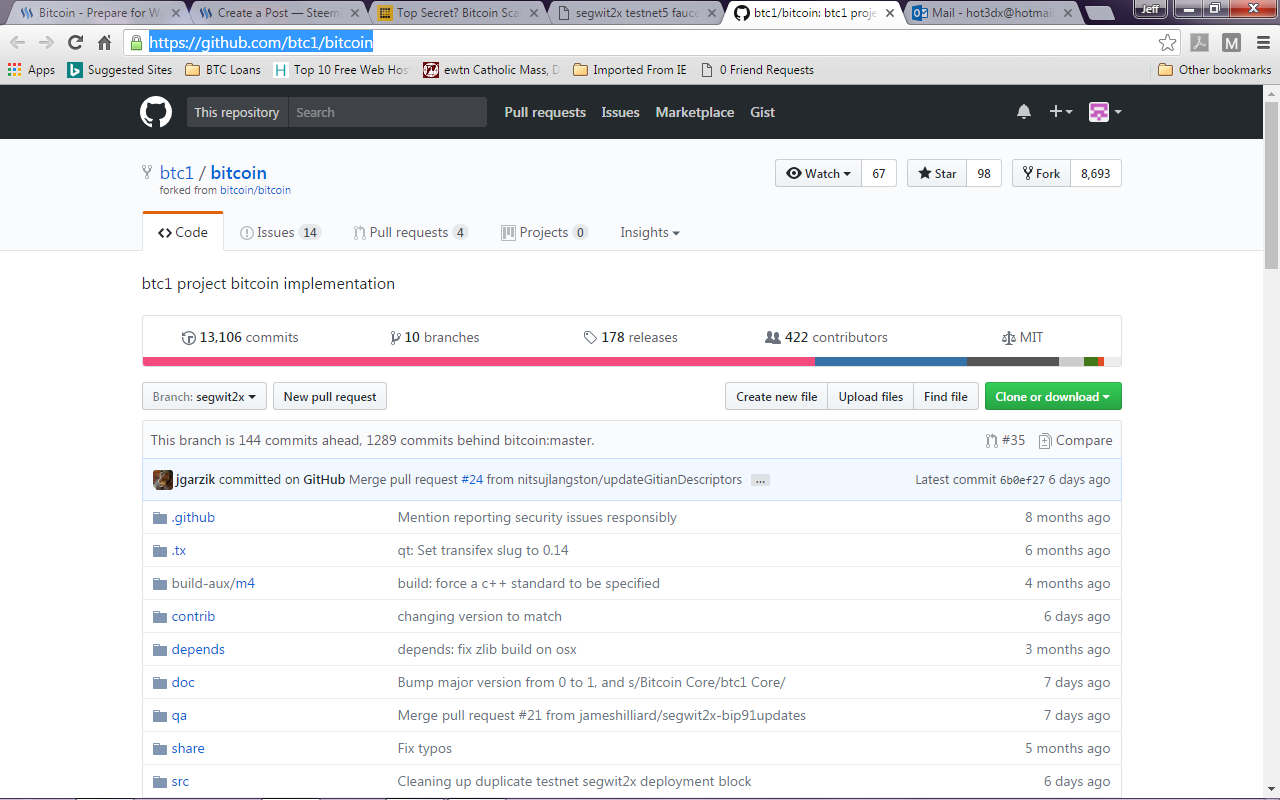The image size is (1280, 800).
Task: Switch to the Code tab
Action: (183, 232)
